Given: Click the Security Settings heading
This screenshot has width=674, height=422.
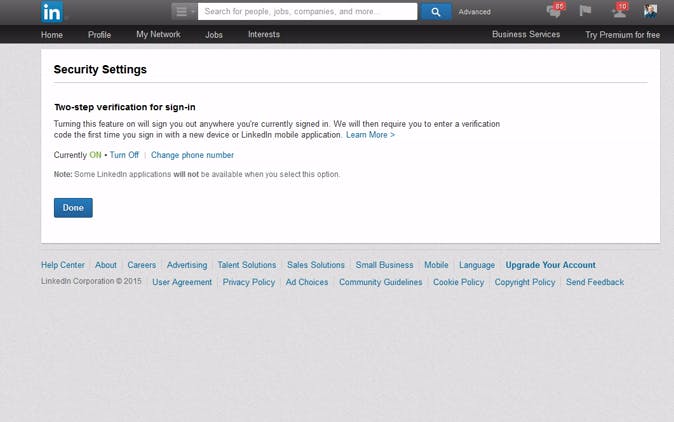Looking at the screenshot, I should [x=100, y=70].
